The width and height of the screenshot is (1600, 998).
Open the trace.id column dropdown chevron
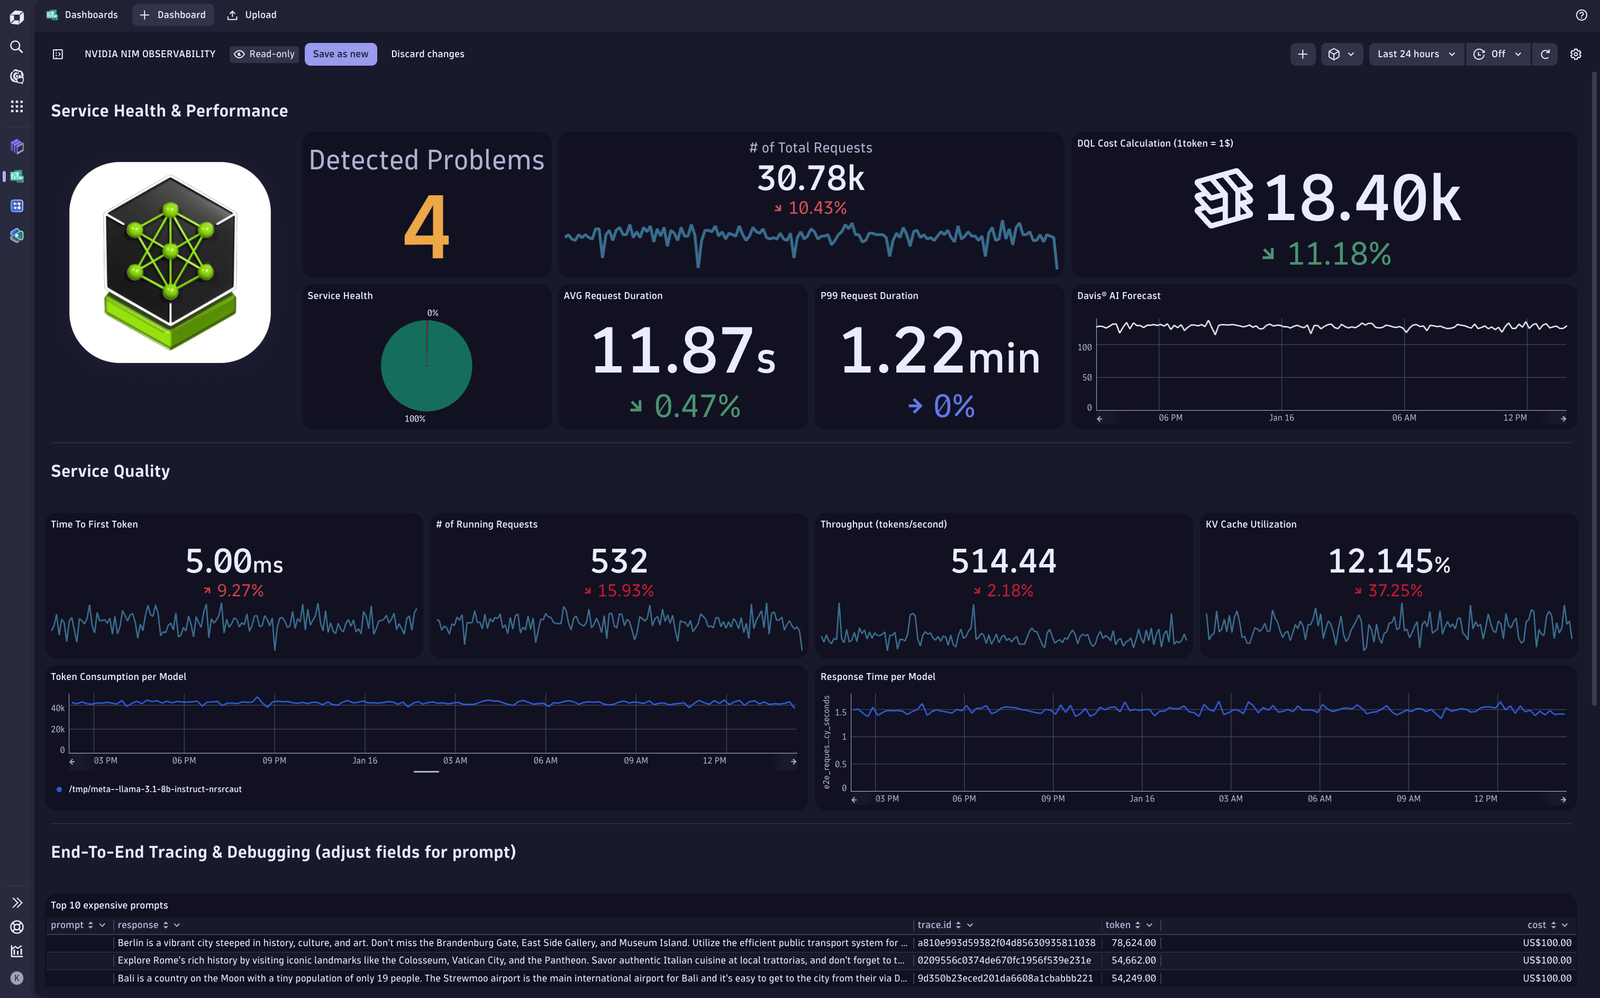(970, 925)
